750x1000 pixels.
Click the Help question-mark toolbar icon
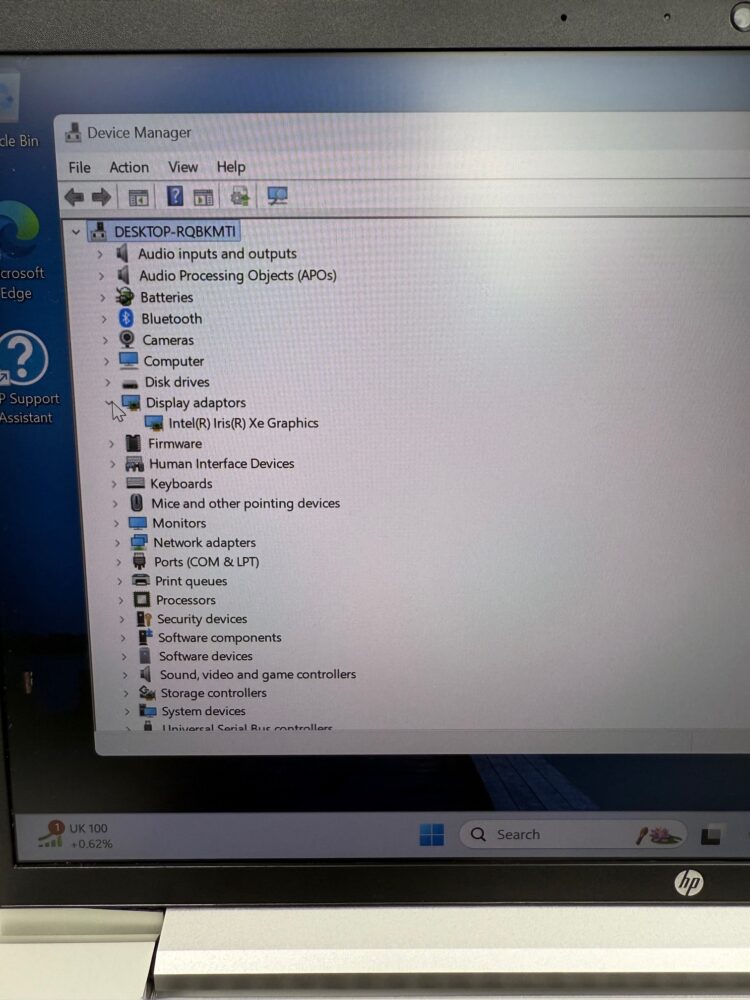click(x=175, y=196)
